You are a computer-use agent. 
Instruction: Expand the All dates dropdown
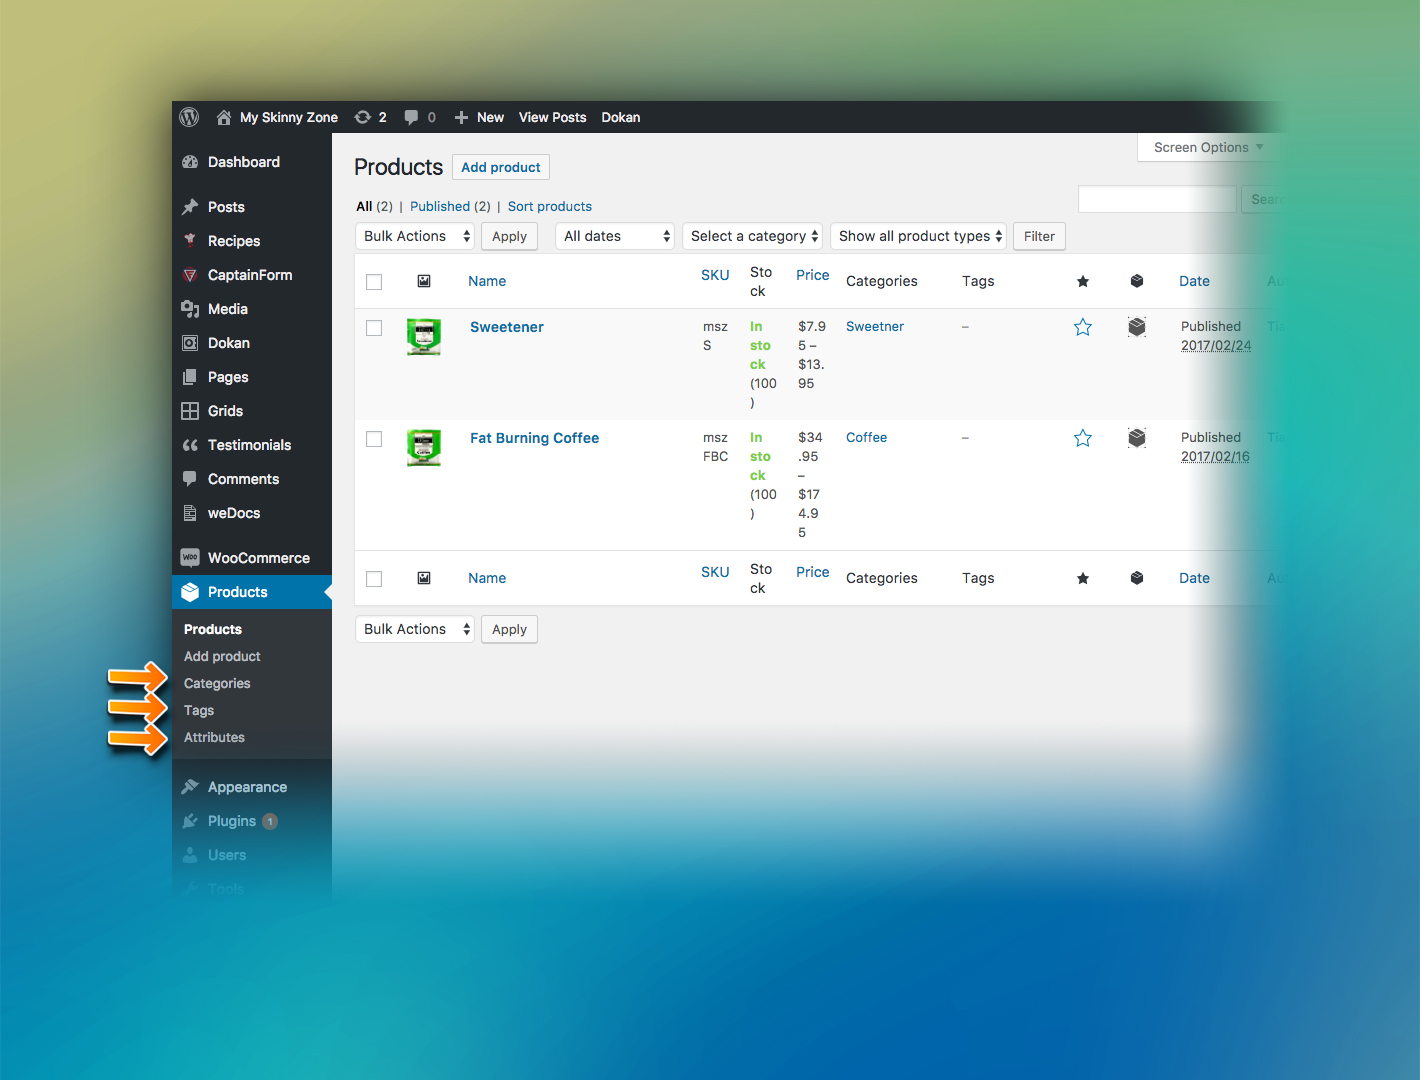click(615, 236)
